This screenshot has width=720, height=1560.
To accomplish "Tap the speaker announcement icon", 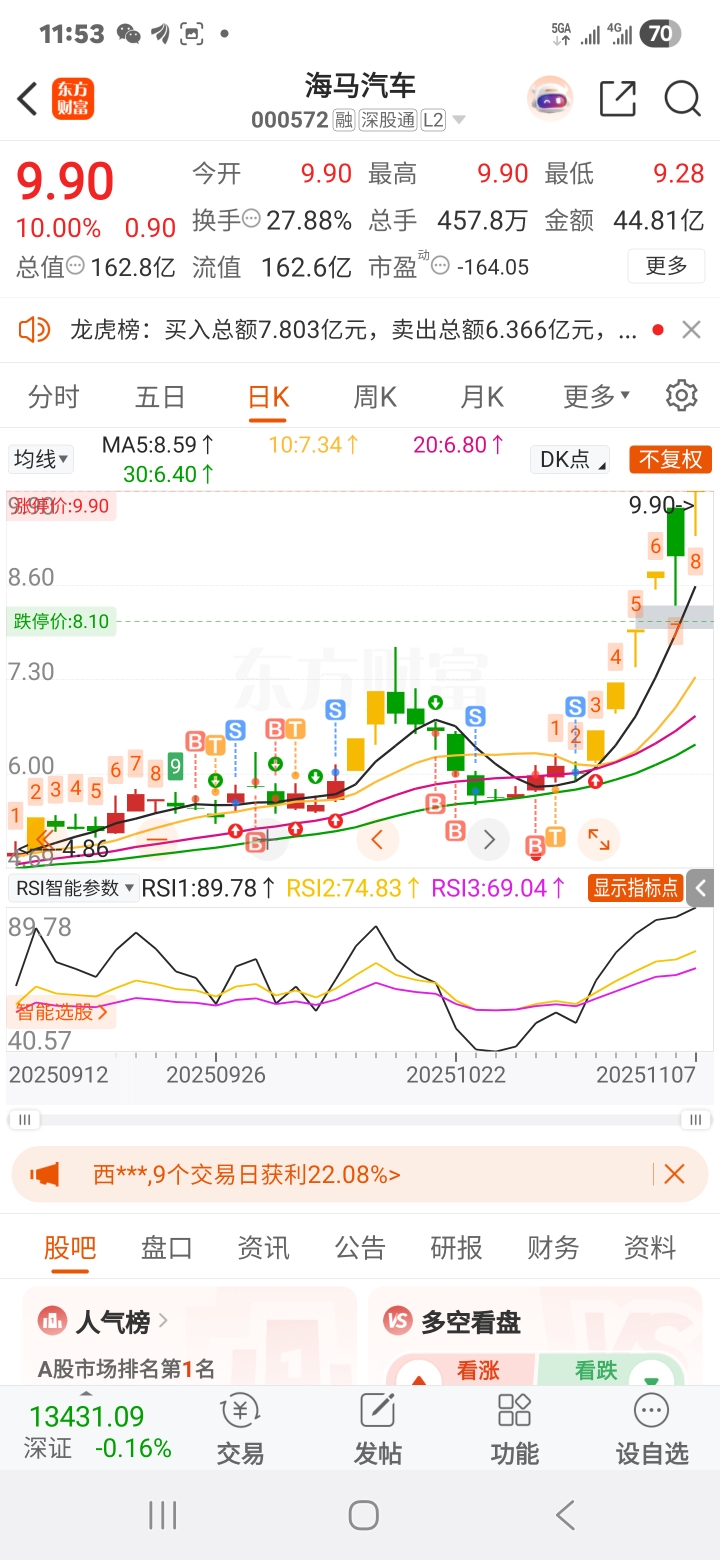I will (x=35, y=329).
